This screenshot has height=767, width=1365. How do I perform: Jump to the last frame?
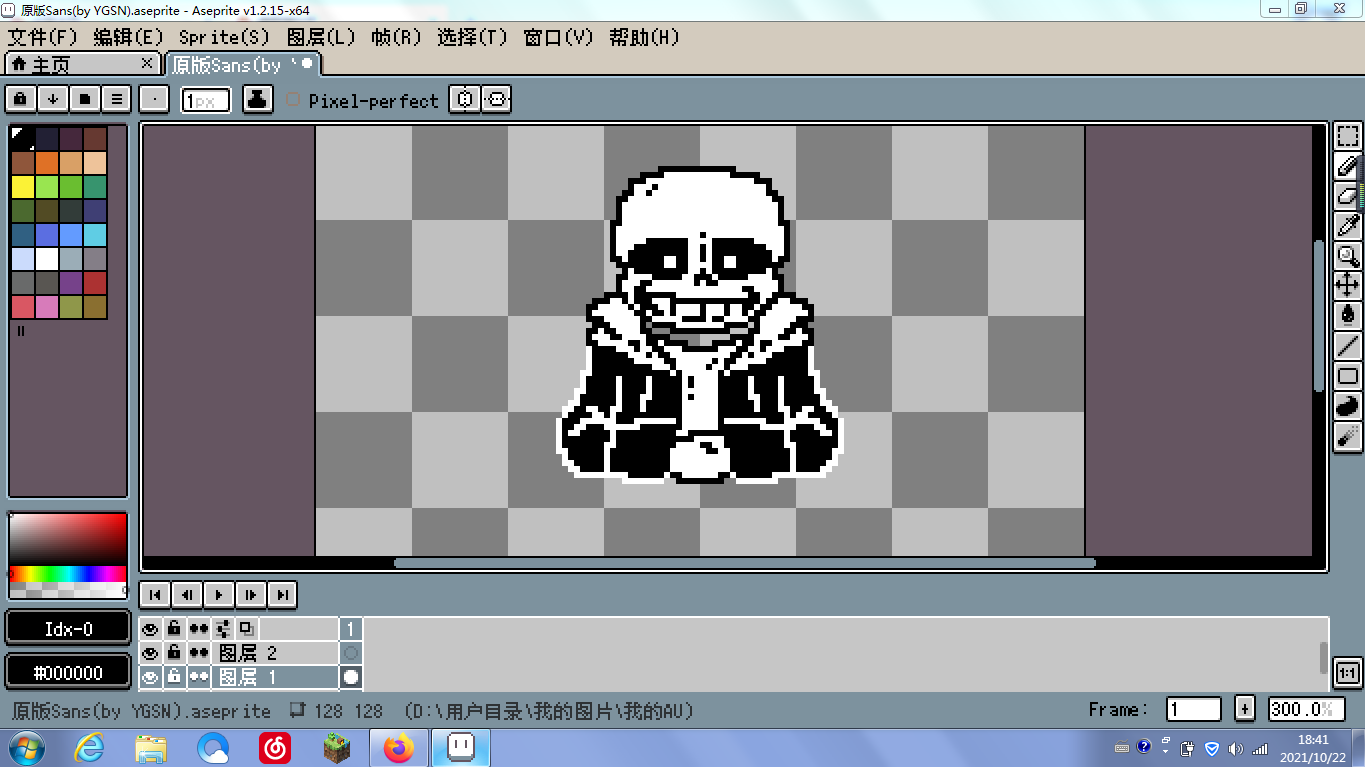(283, 594)
